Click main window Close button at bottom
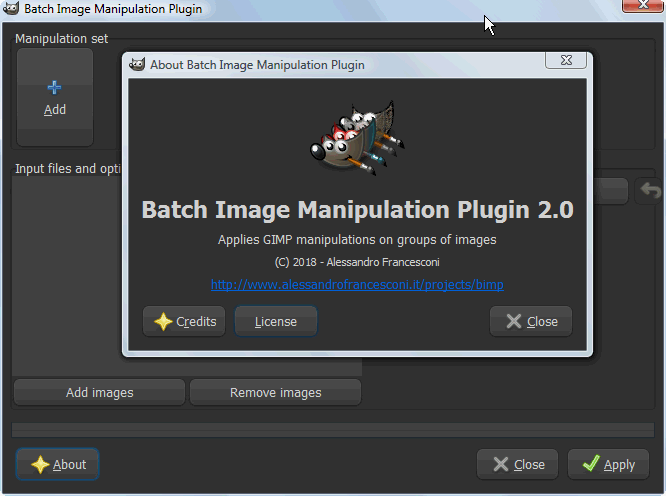Screen dimensions: 666x496 coord(517,464)
